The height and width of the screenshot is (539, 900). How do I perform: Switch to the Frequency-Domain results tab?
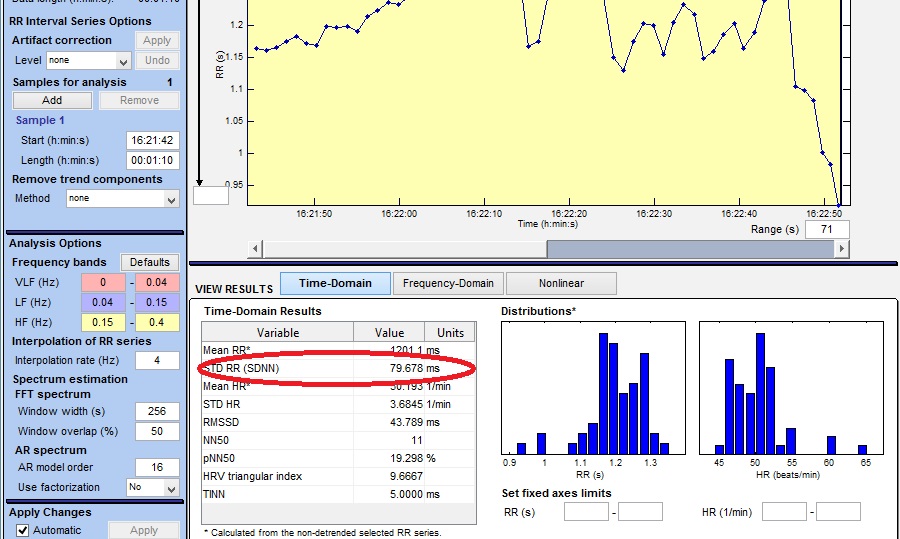(x=448, y=284)
